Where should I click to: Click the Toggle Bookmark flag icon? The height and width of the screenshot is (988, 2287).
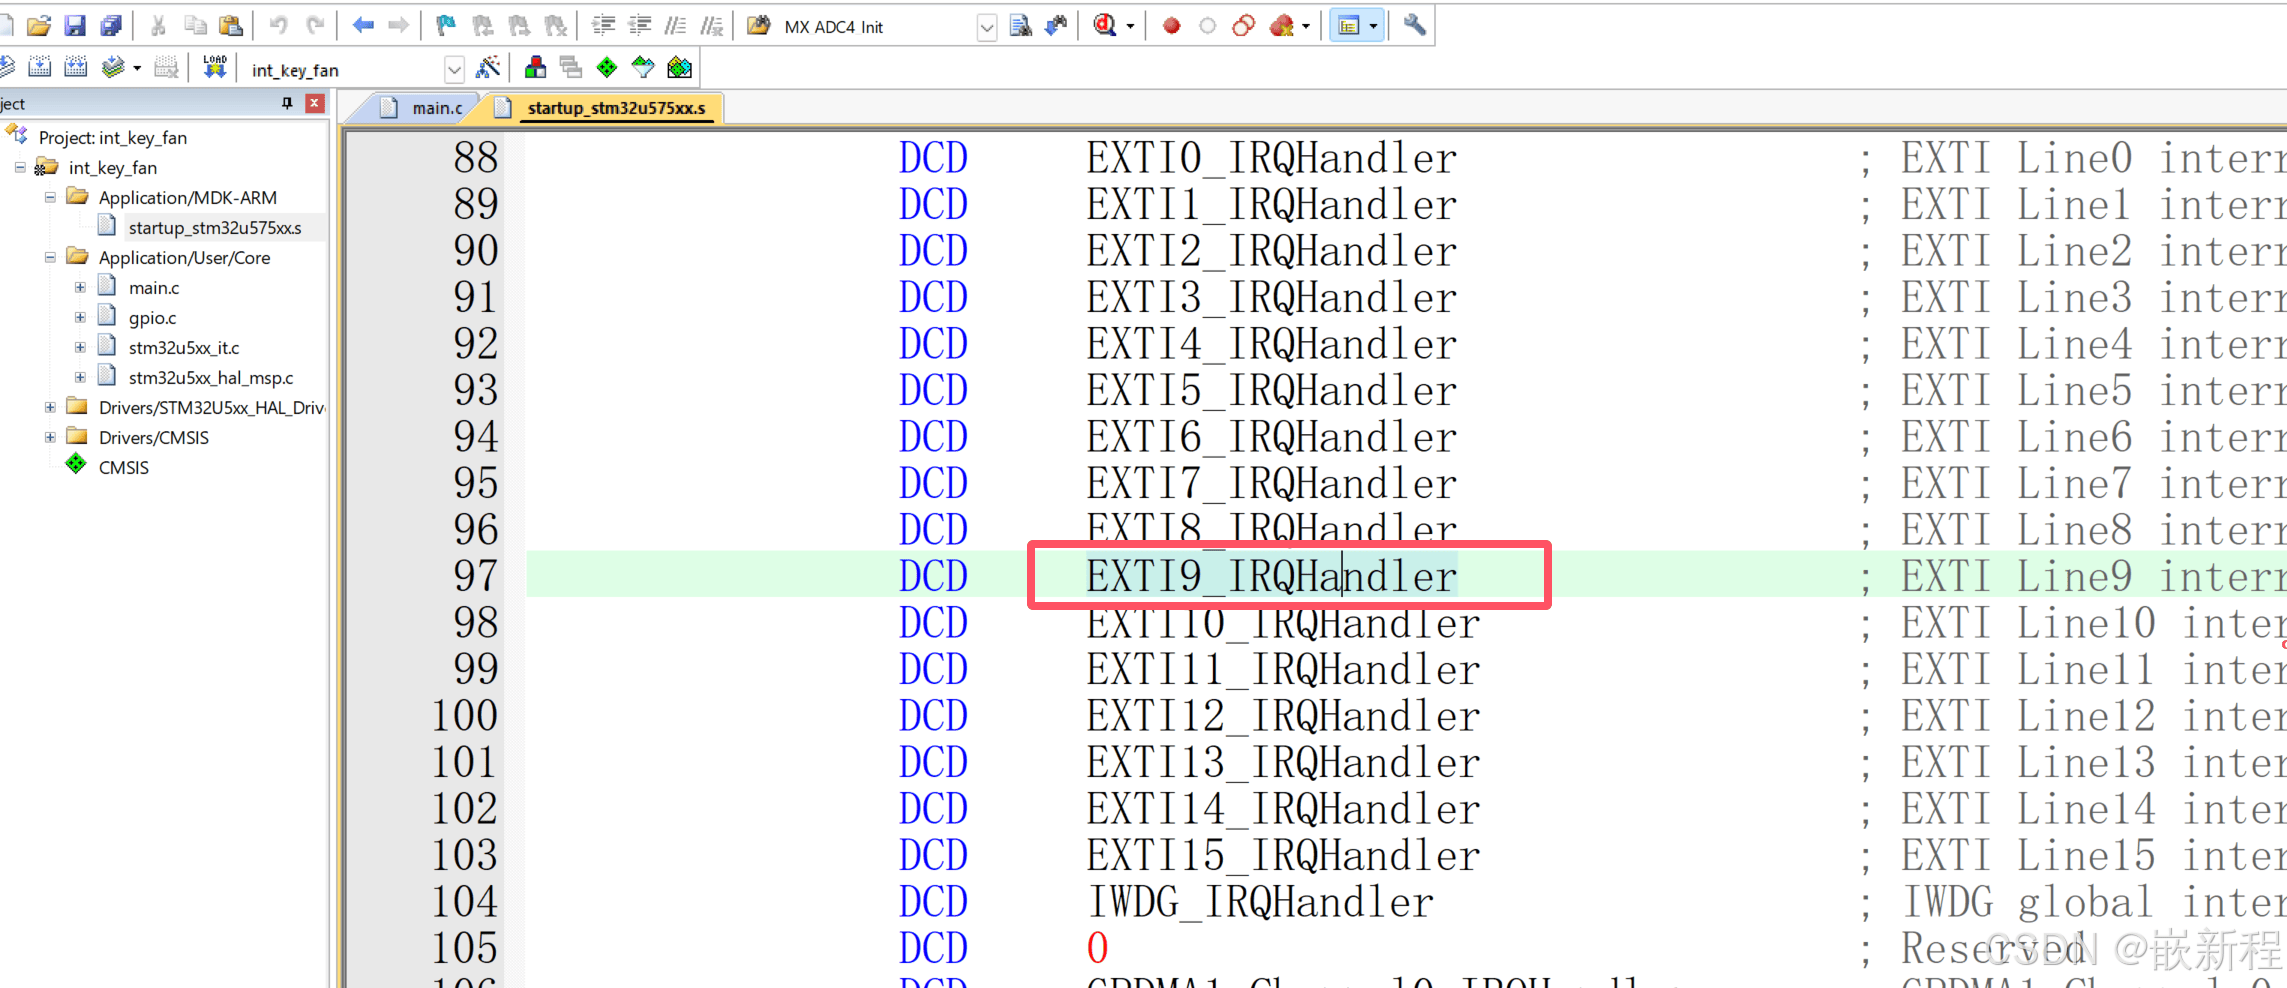(446, 26)
